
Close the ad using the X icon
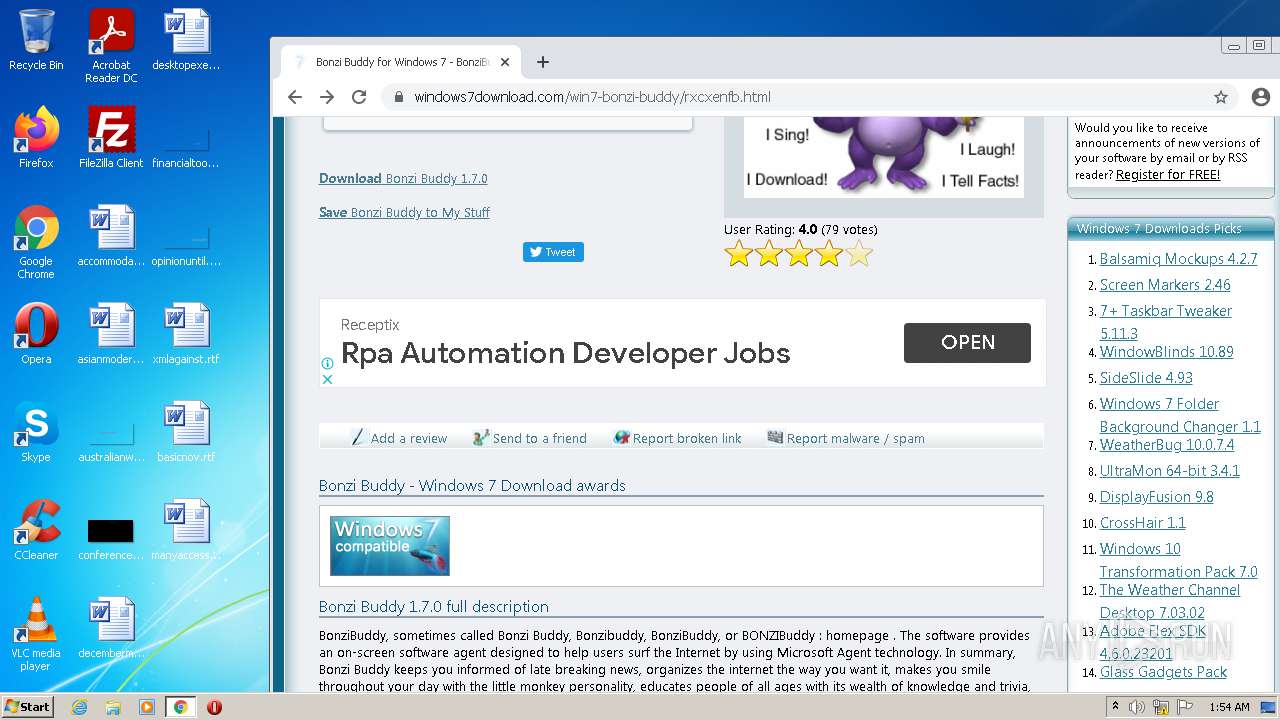pos(327,379)
